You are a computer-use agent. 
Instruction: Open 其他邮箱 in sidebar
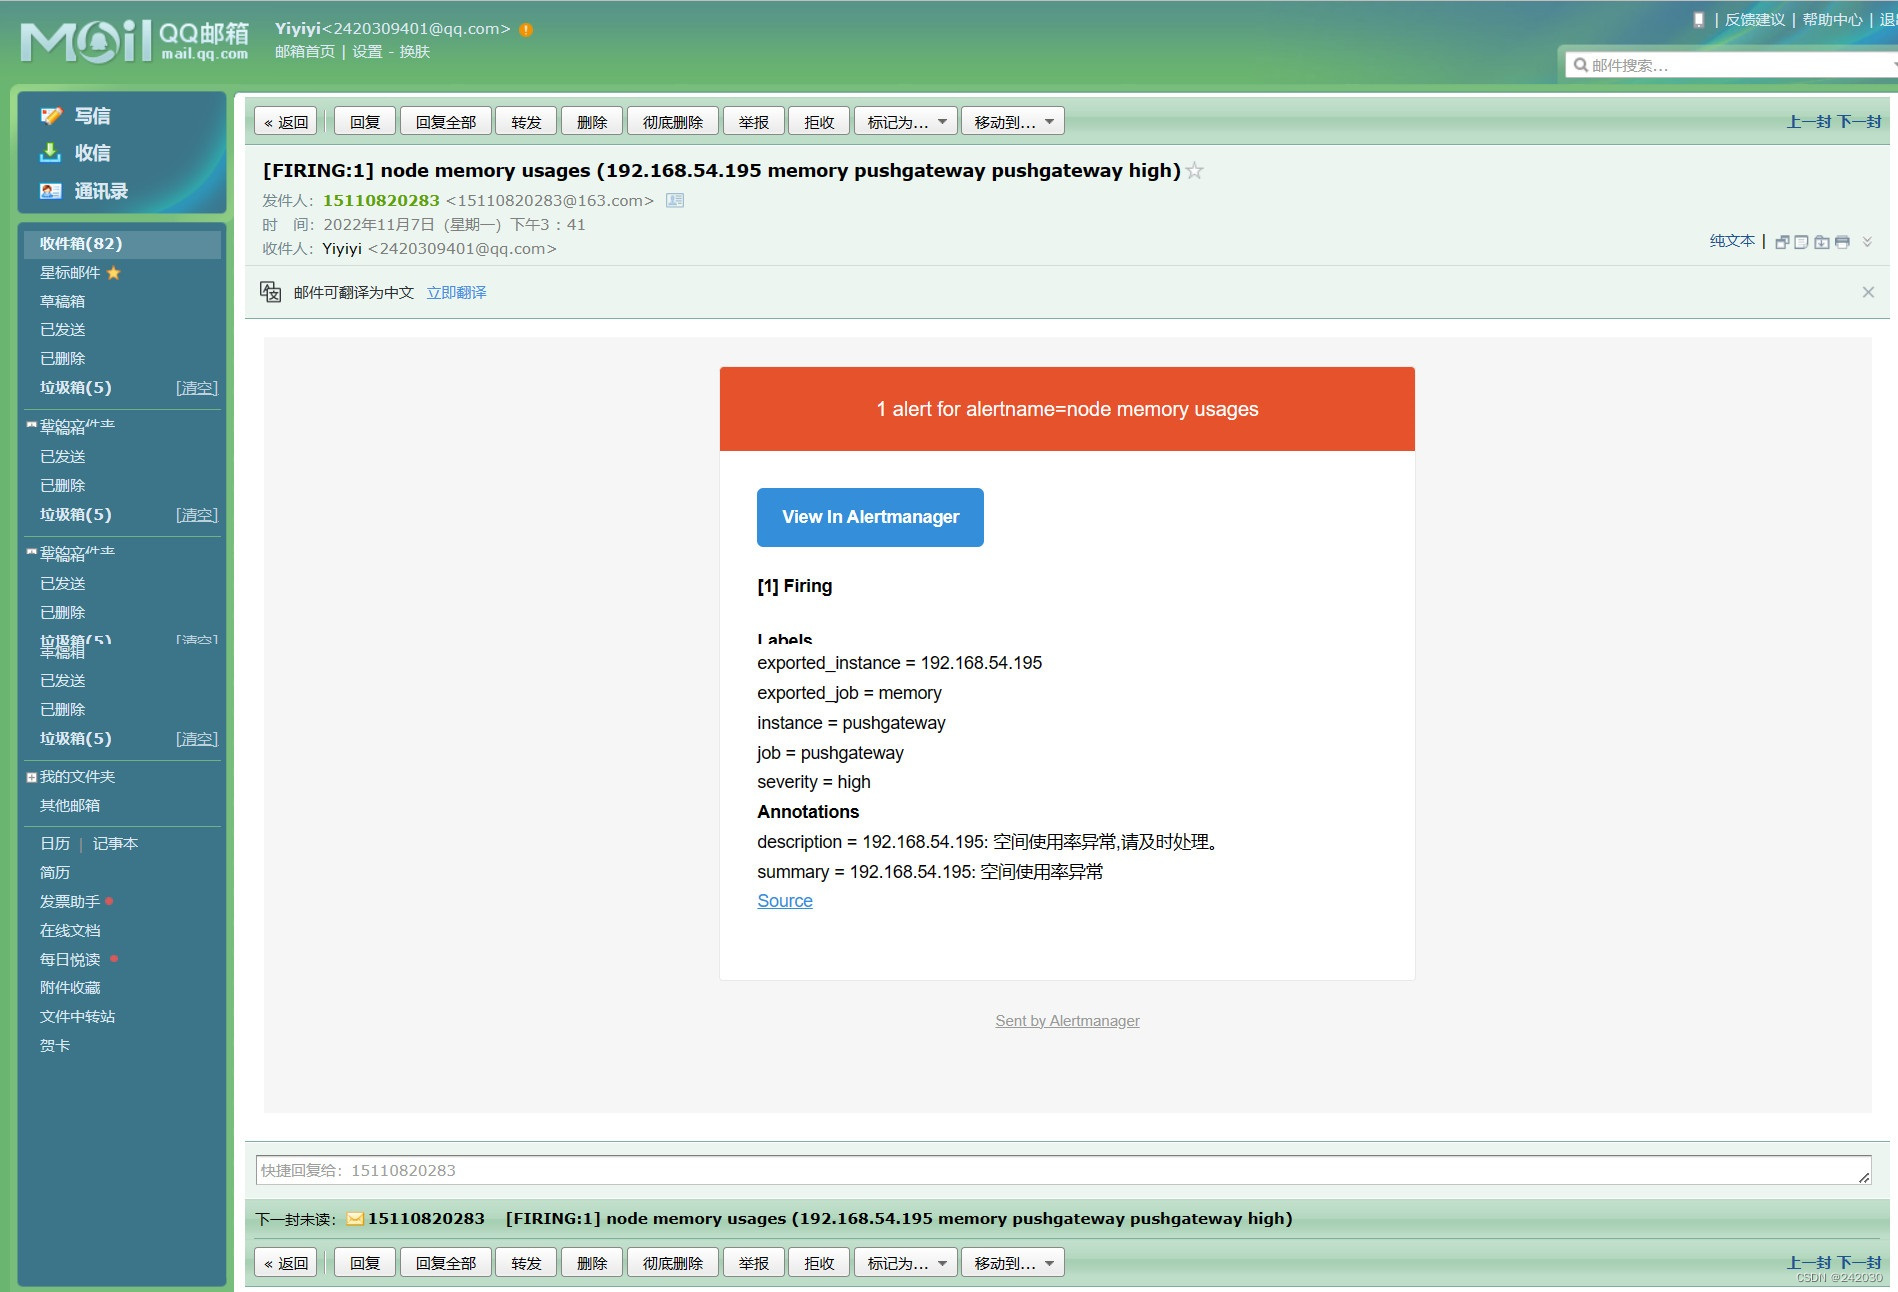pyautogui.click(x=70, y=806)
